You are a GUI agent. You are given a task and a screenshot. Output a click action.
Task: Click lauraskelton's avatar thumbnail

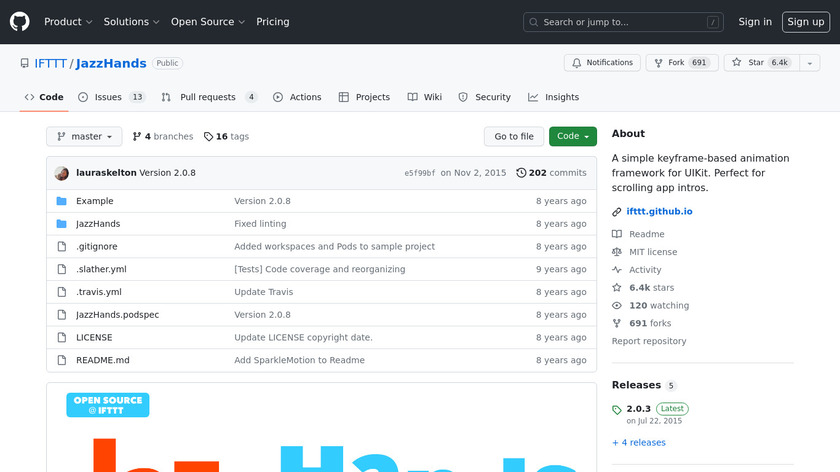pyautogui.click(x=62, y=173)
